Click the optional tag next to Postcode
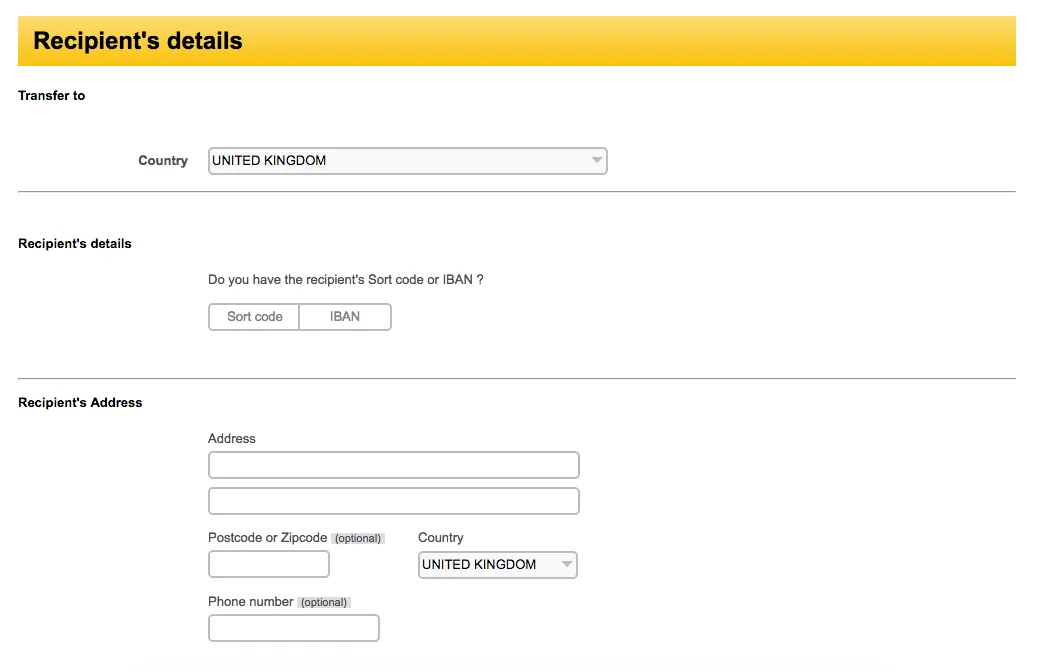Image resolution: width=1042 pixels, height=672 pixels. point(358,539)
